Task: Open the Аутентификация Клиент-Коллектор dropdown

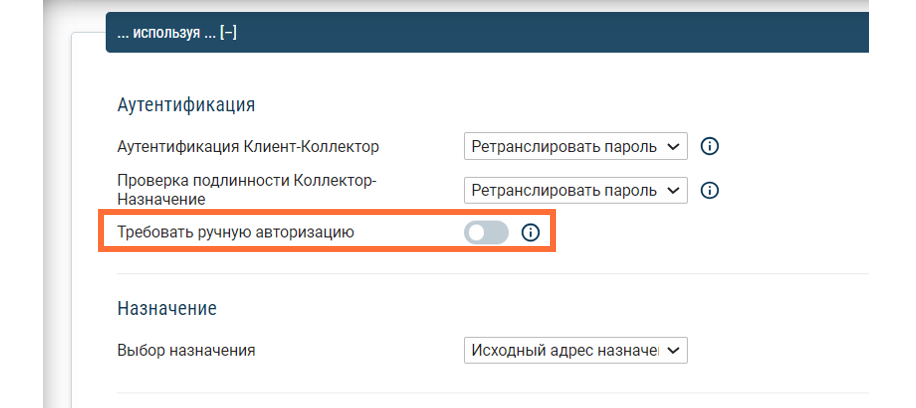Action: 575,147
